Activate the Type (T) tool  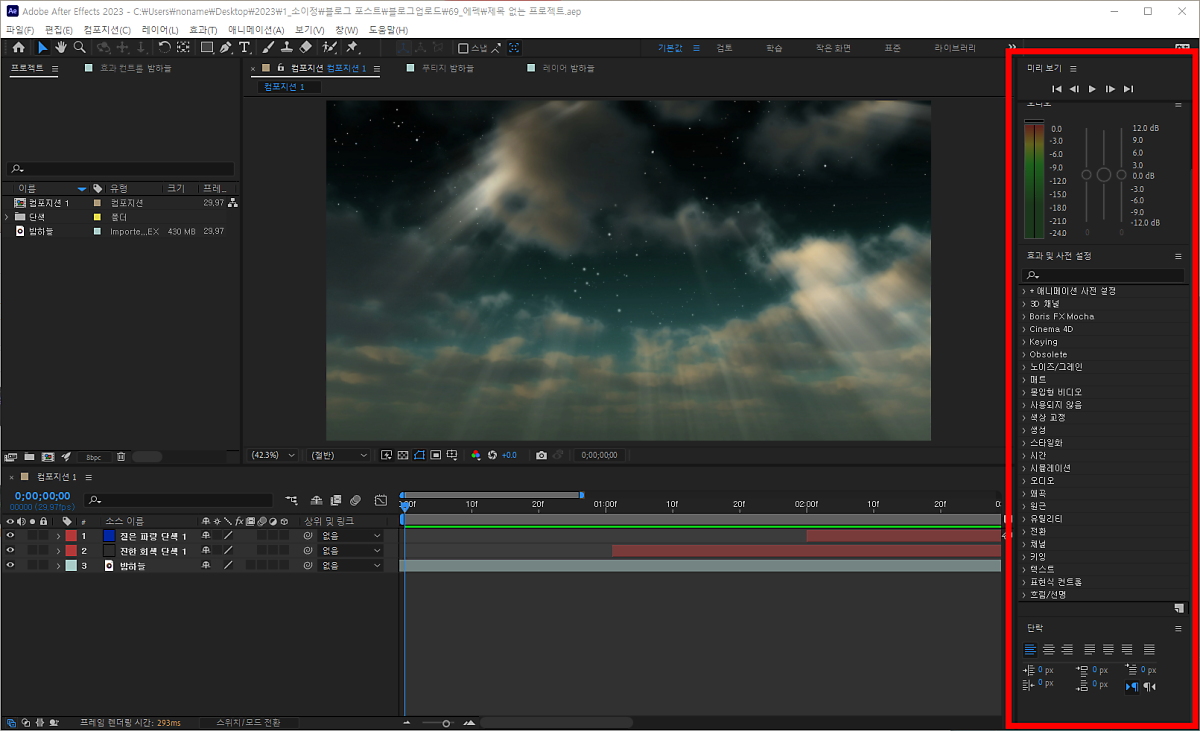click(x=244, y=47)
